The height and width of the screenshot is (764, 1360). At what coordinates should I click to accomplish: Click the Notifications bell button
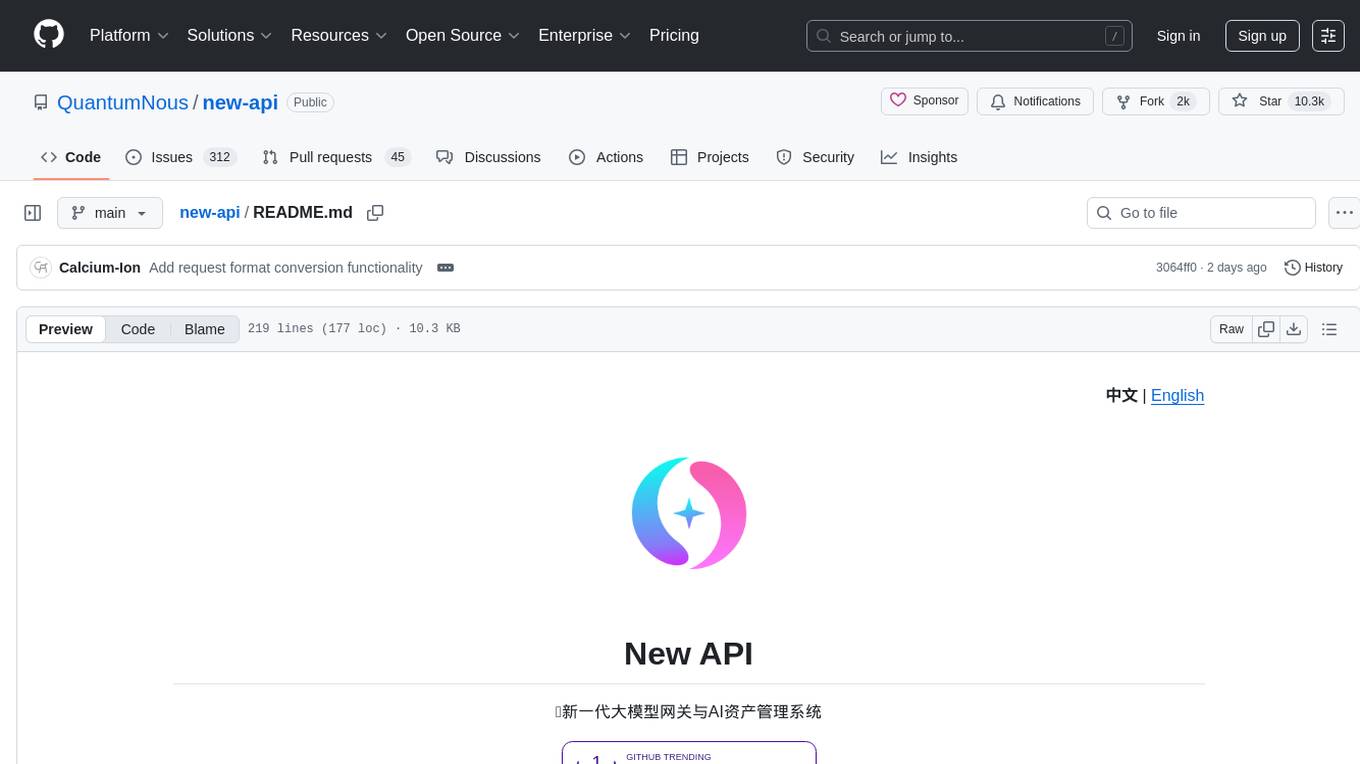pos(1035,101)
